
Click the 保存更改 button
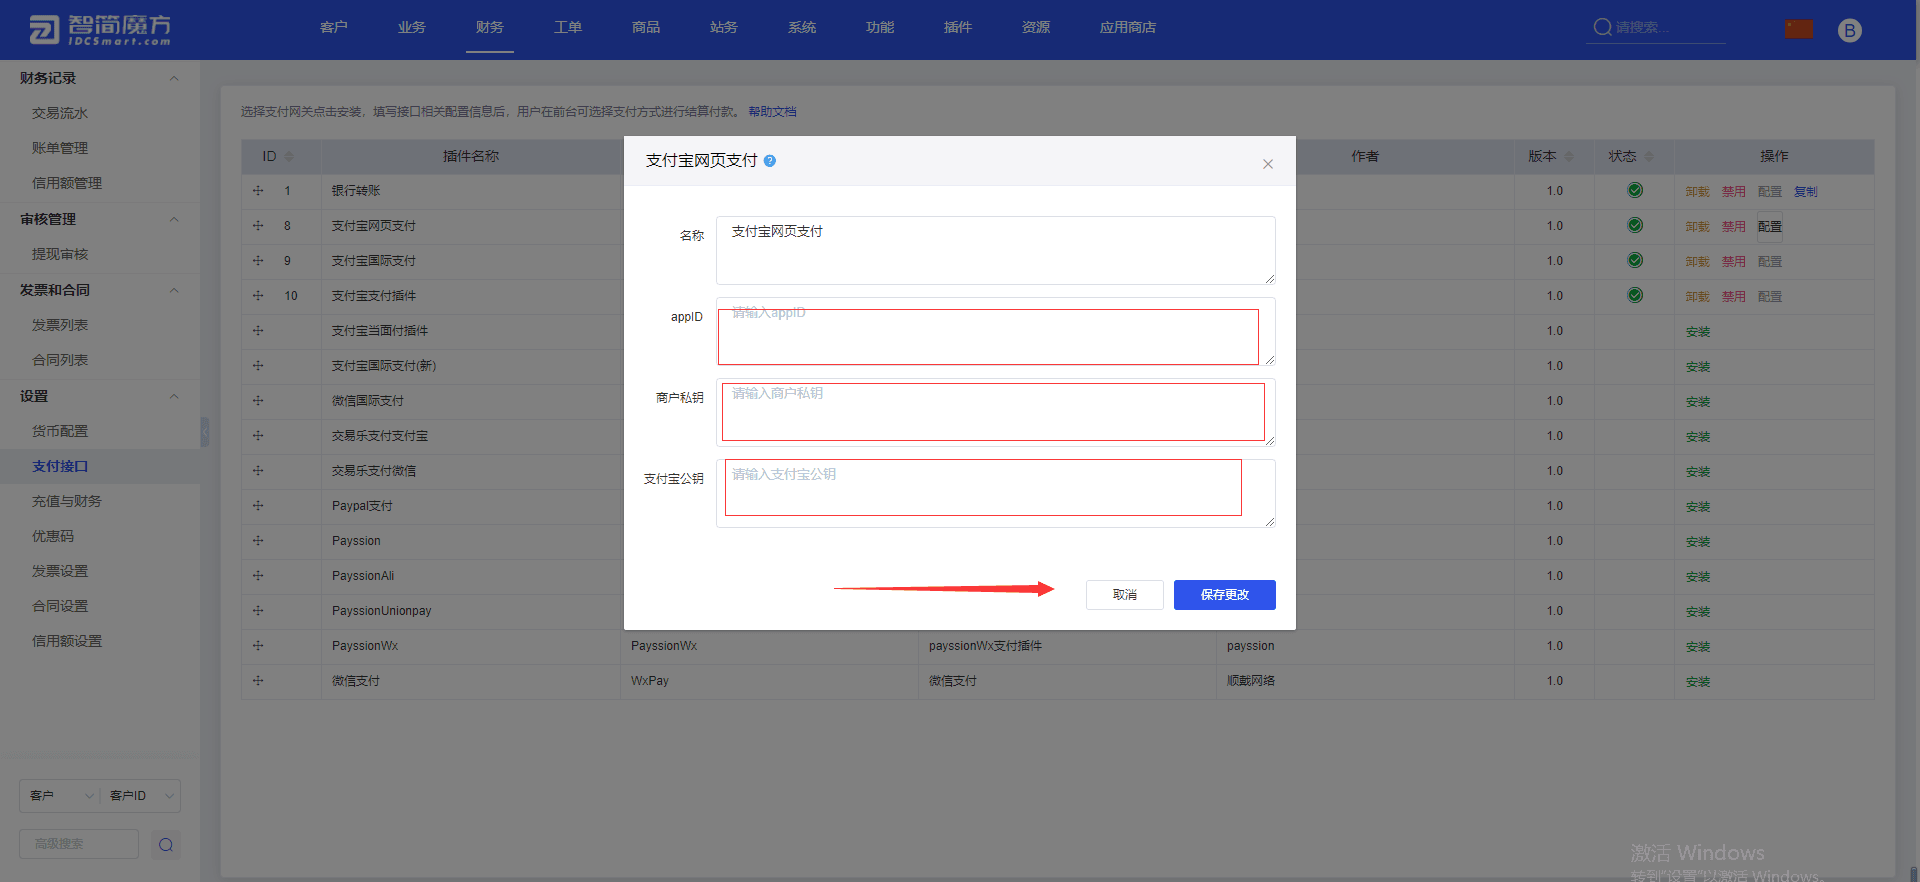pyautogui.click(x=1224, y=595)
